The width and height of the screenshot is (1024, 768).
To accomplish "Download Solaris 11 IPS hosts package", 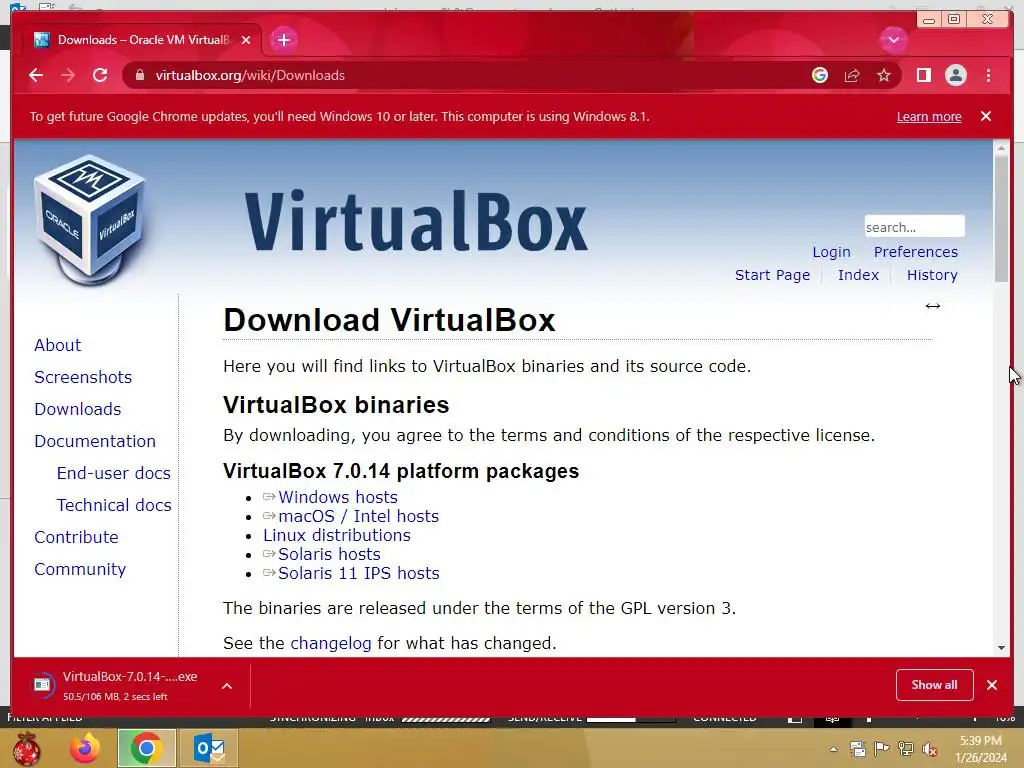I will (359, 573).
